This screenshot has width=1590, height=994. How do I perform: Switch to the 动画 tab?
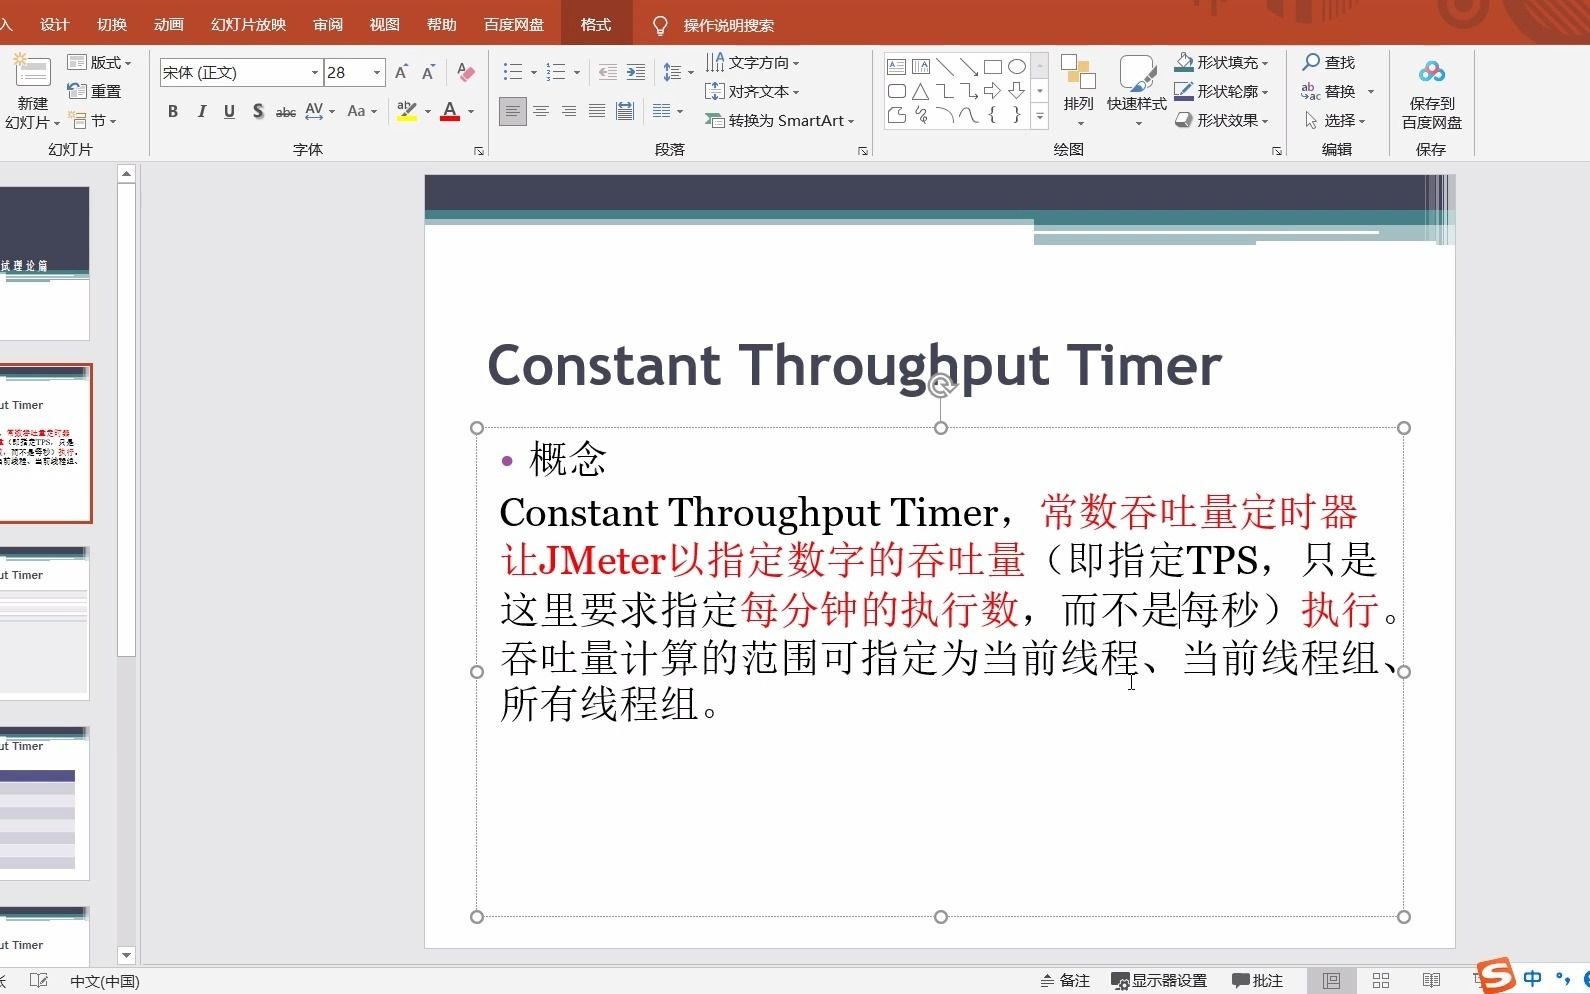(169, 25)
